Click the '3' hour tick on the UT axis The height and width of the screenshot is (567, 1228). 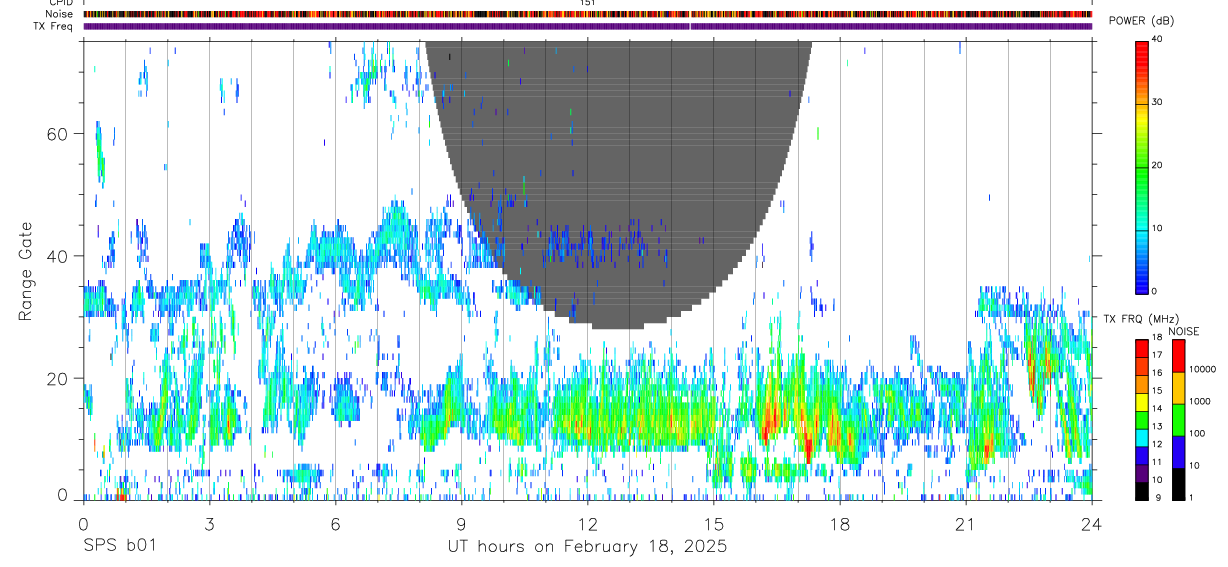(209, 523)
